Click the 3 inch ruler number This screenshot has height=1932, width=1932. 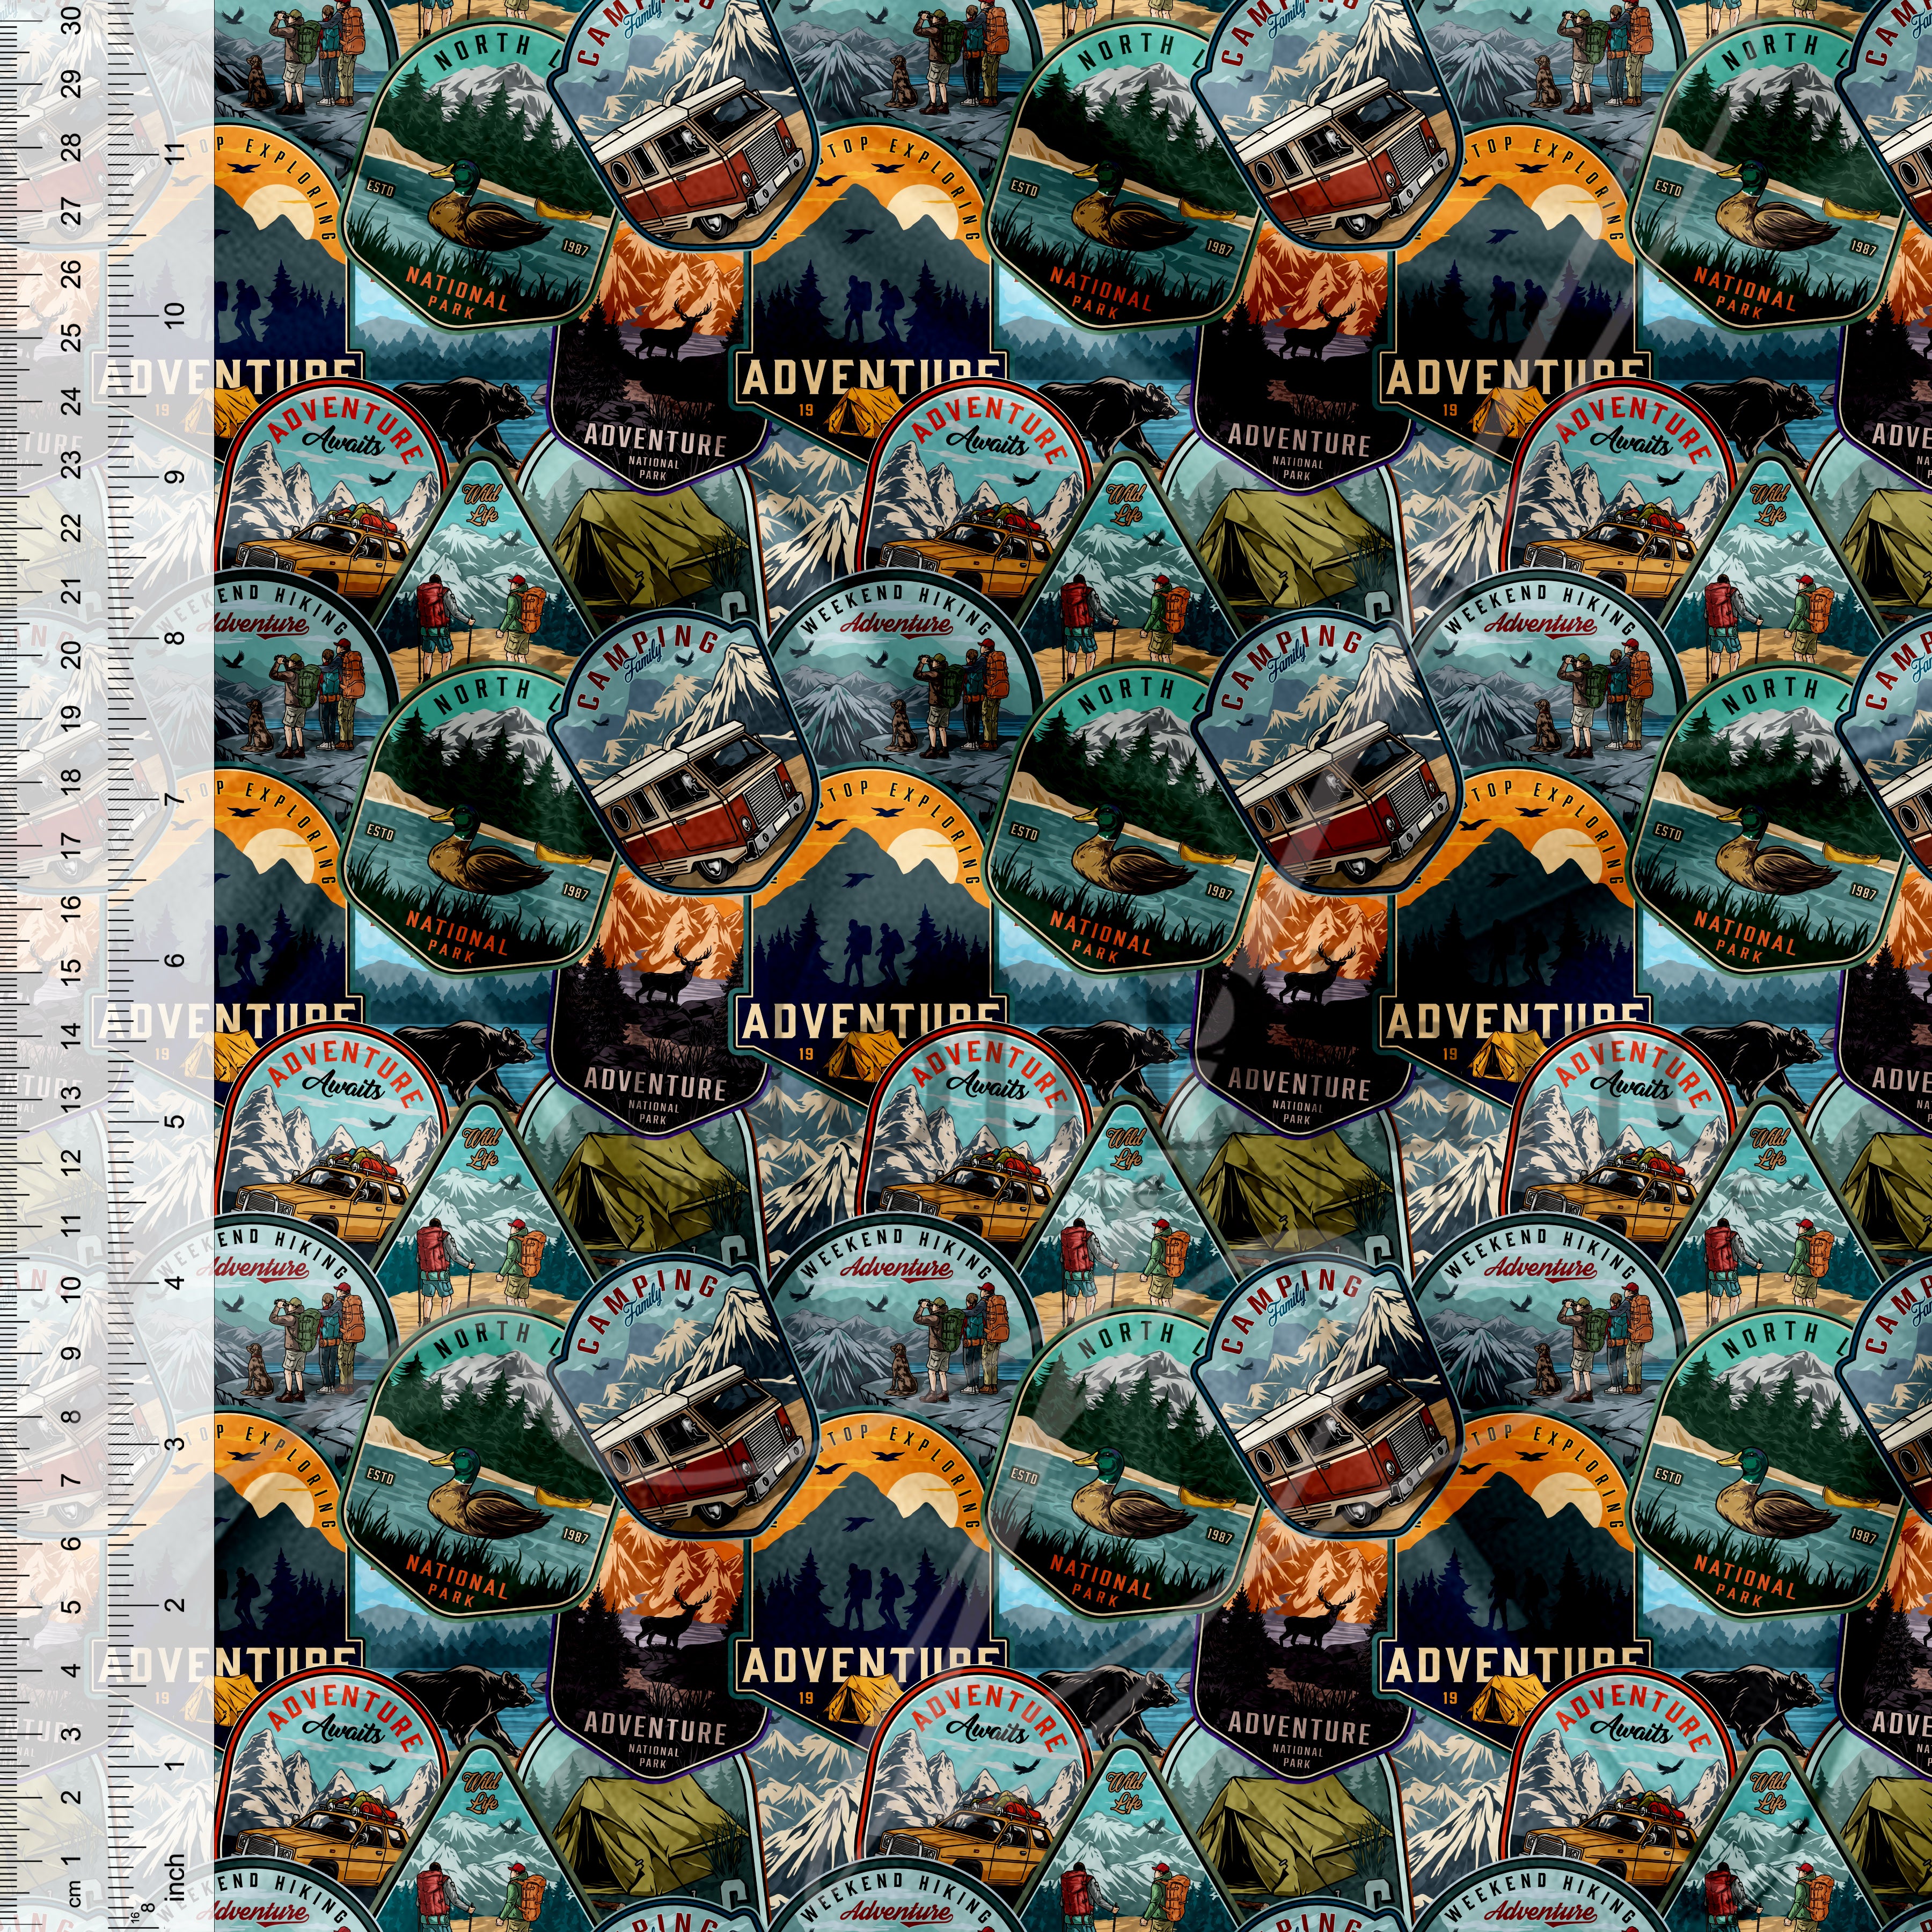[175, 1443]
